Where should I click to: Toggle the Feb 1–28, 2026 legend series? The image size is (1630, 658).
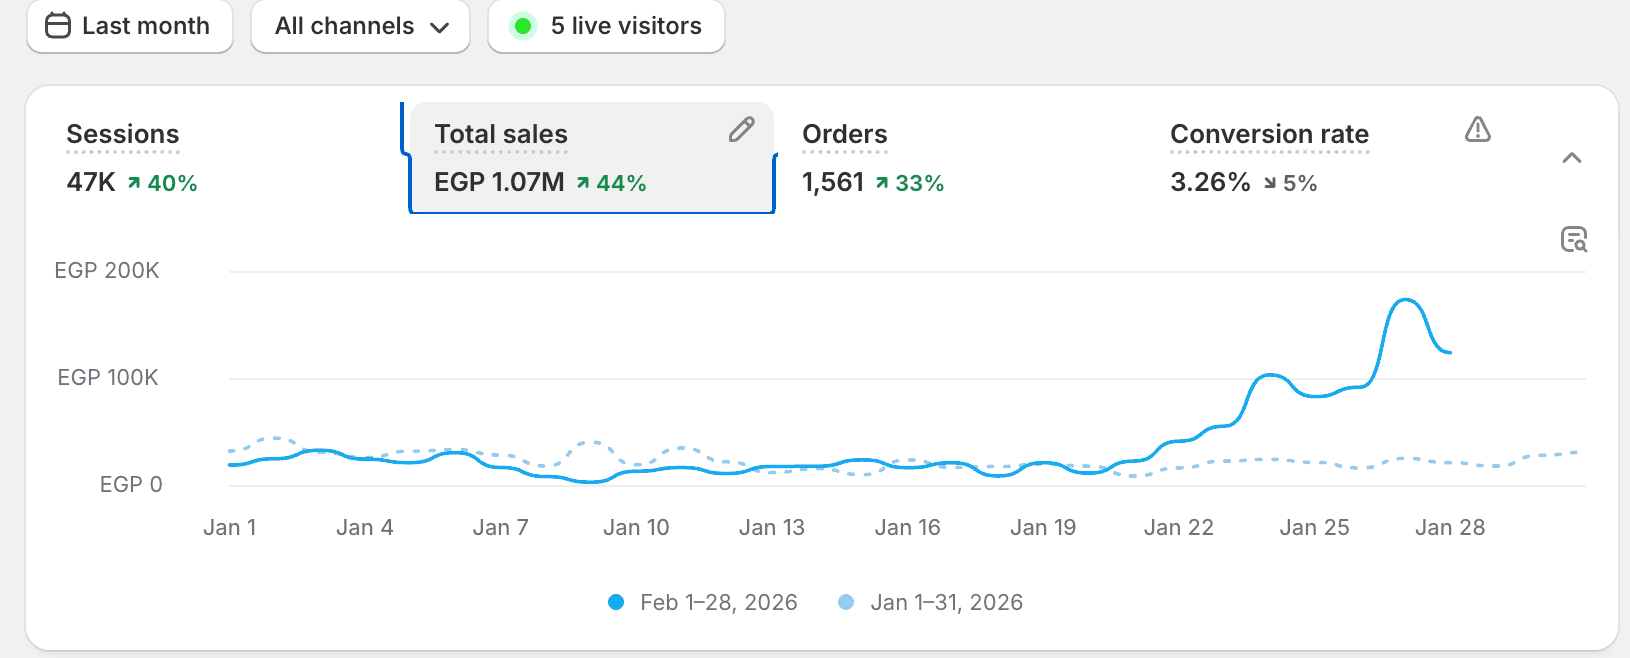tap(703, 602)
